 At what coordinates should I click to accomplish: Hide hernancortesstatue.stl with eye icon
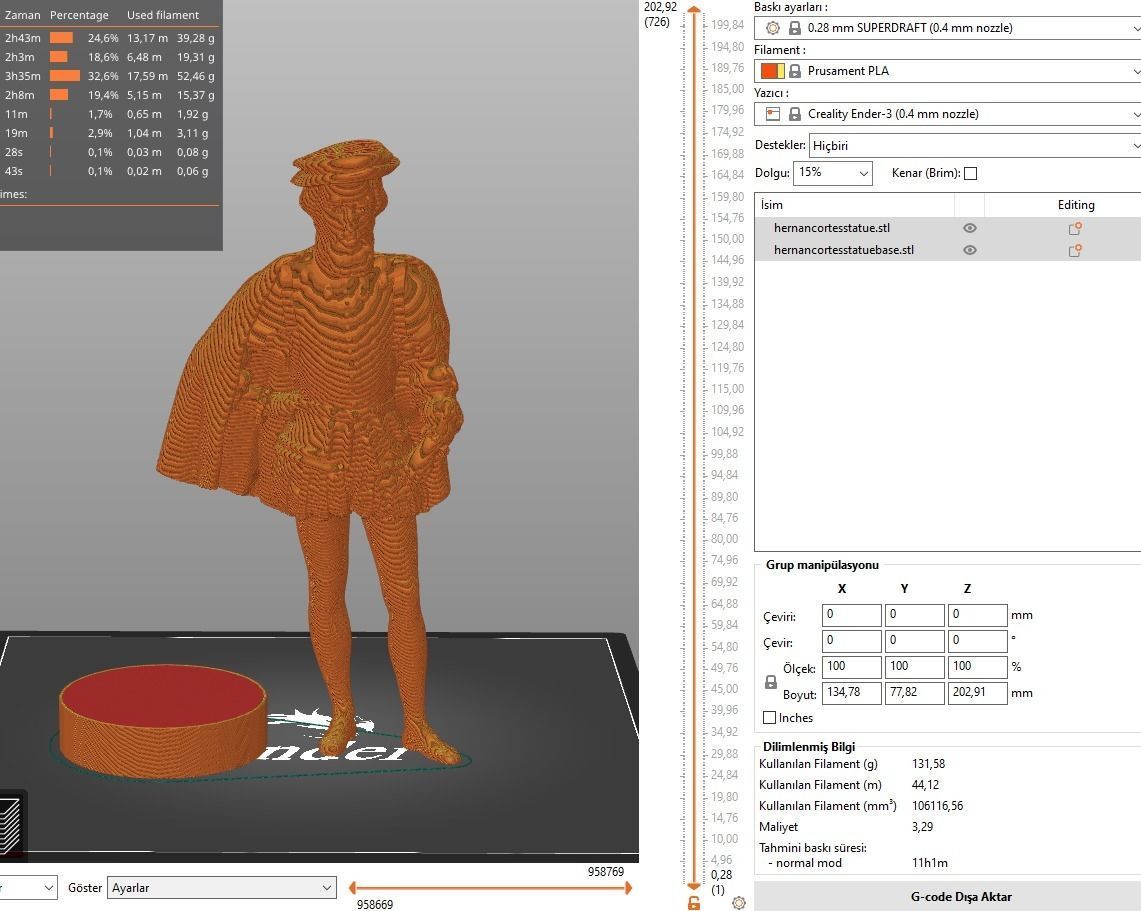pos(969,228)
